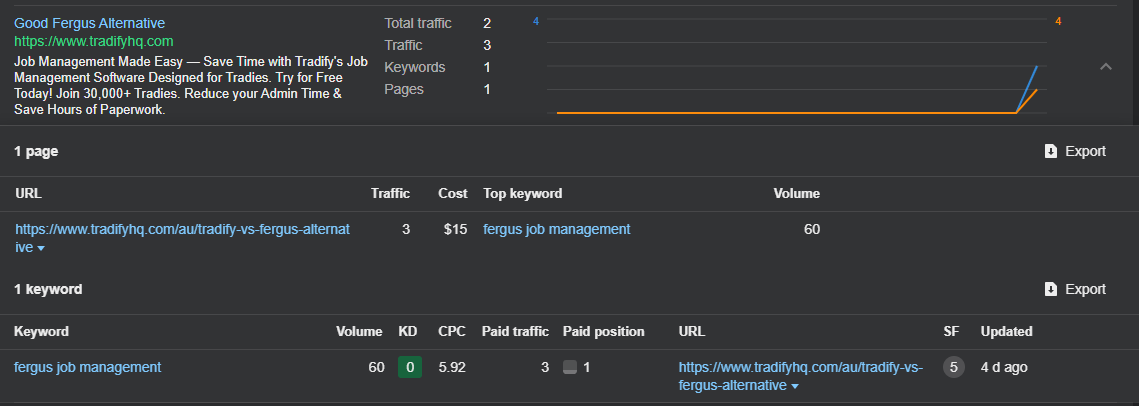Image resolution: width=1139 pixels, height=406 pixels.
Task: Sort keyword table by KD header
Action: [x=408, y=332]
